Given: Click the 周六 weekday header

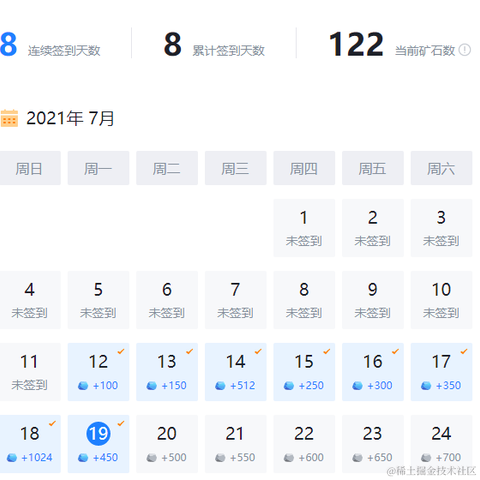Looking at the screenshot, I should 441,168.
